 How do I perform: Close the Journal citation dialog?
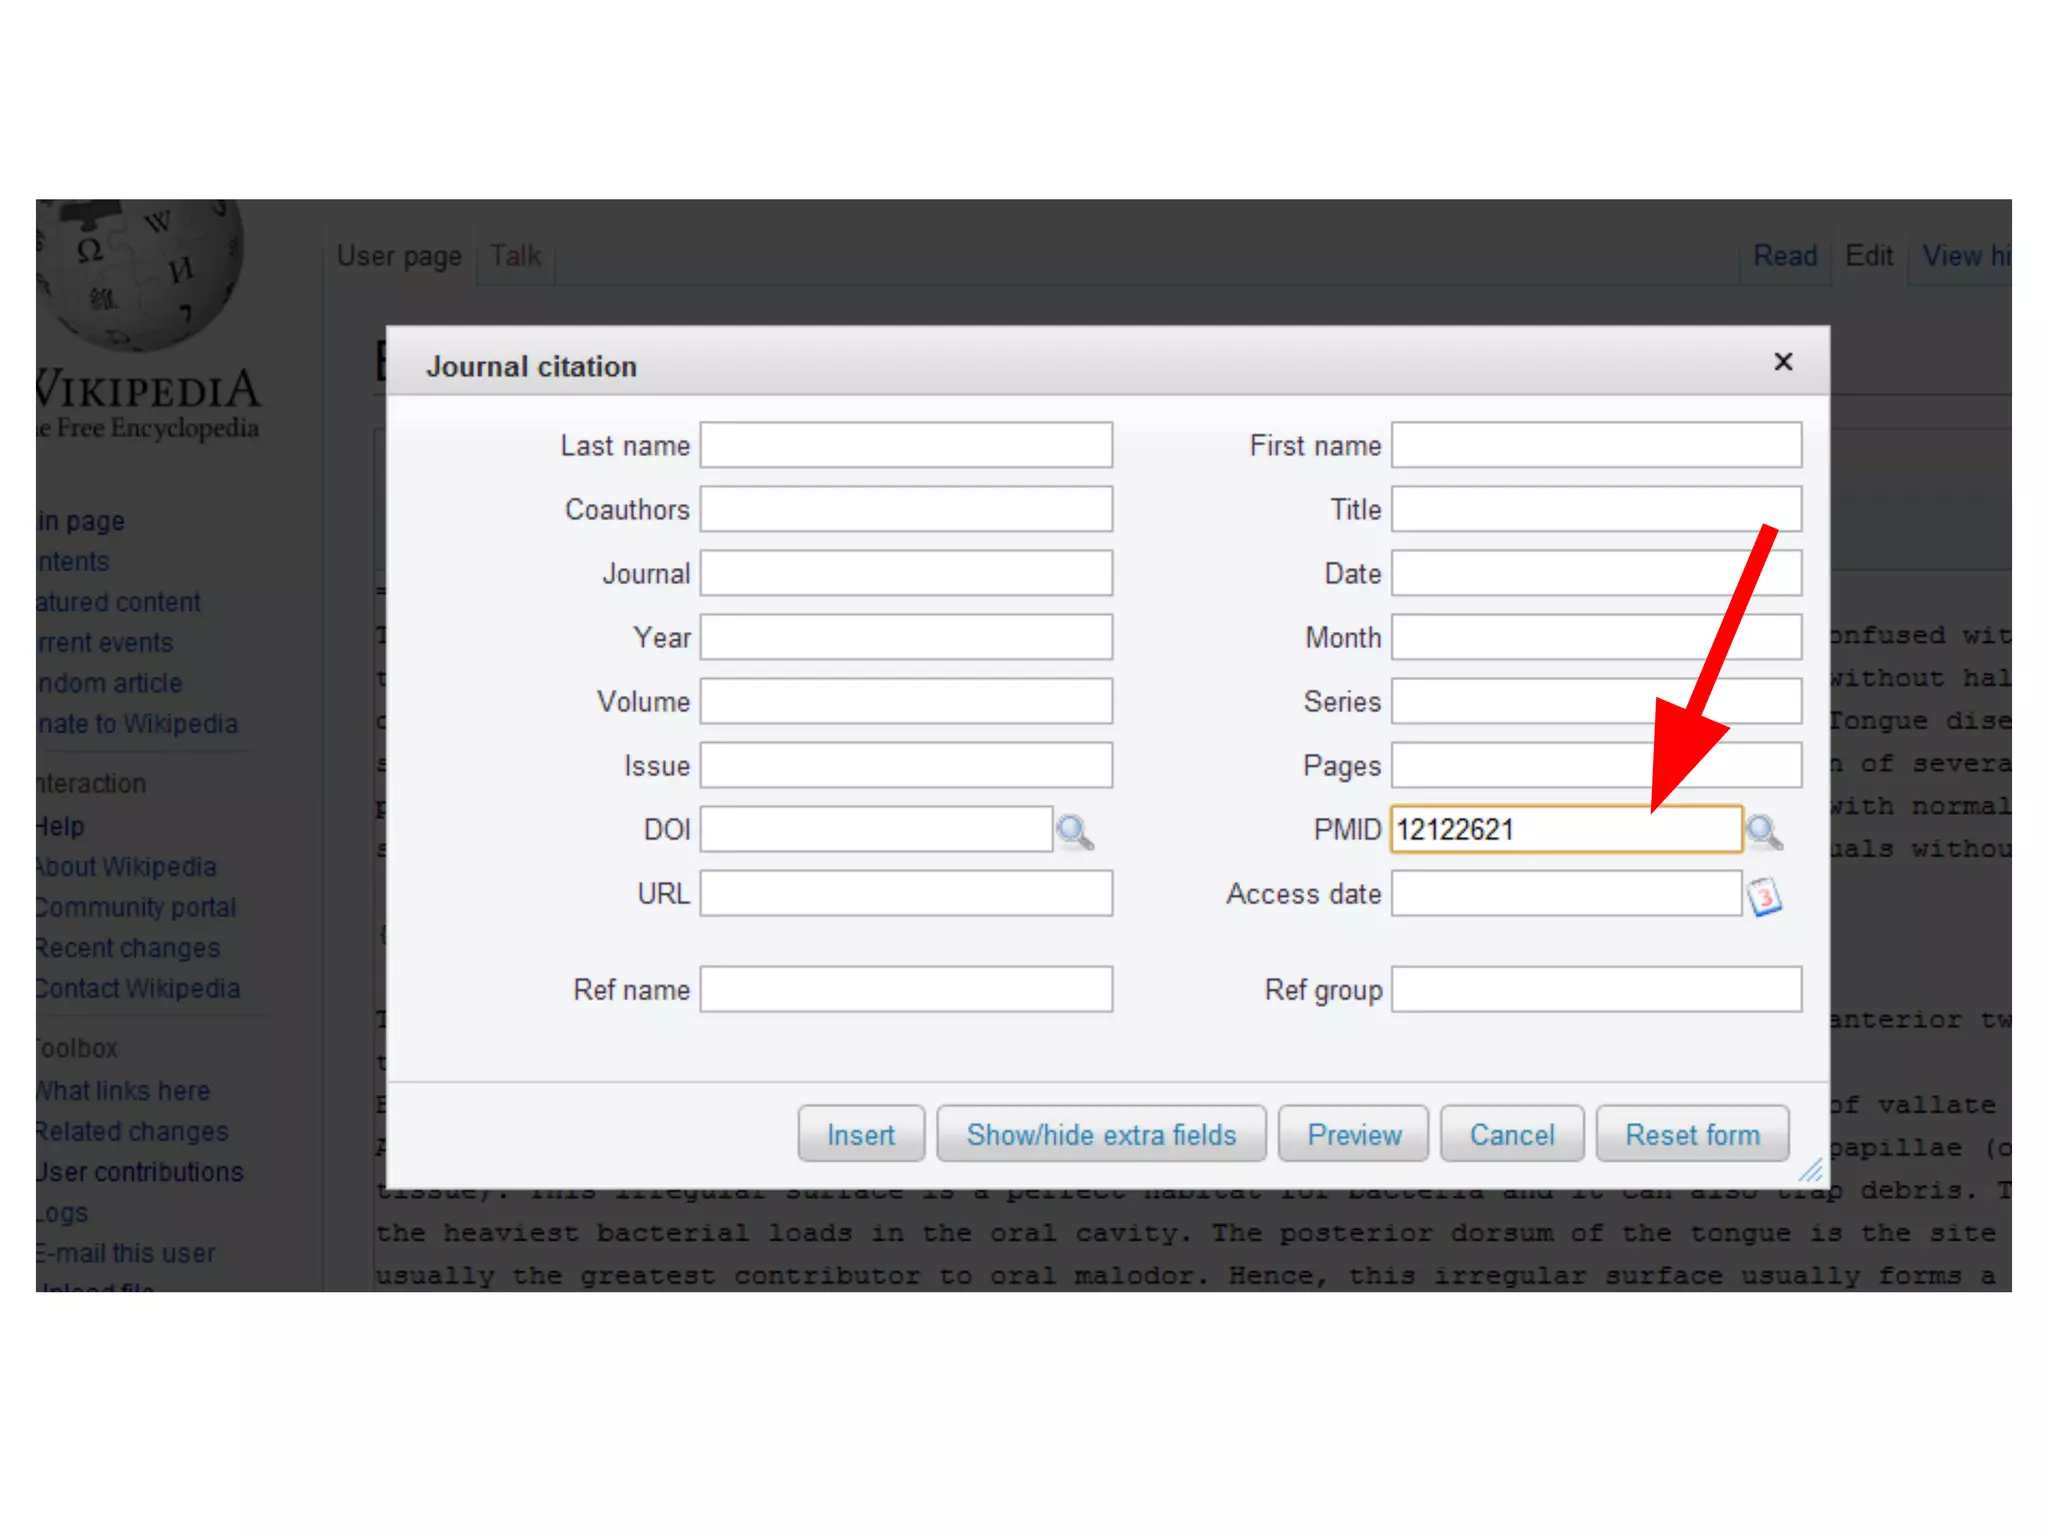click(1783, 362)
